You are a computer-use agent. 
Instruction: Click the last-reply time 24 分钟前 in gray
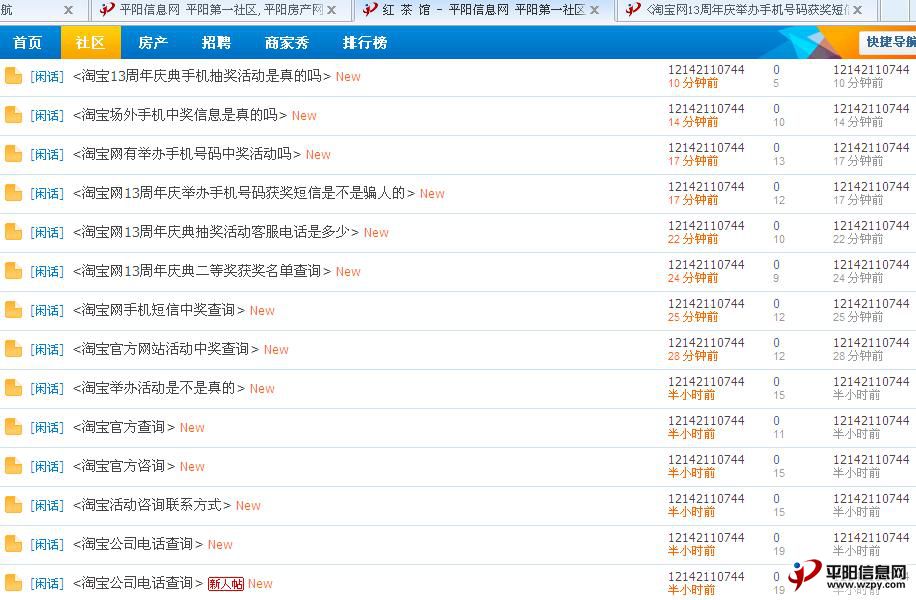click(858, 278)
